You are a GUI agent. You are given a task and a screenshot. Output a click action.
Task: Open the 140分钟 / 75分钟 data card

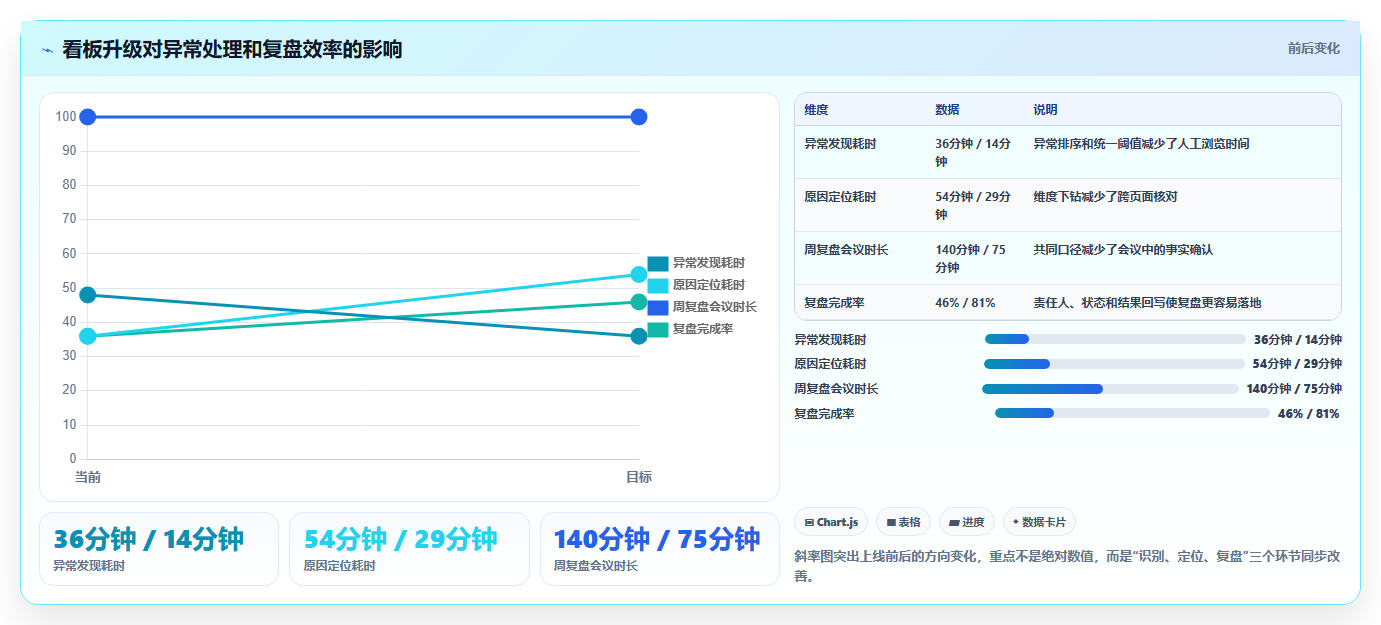coord(659,549)
